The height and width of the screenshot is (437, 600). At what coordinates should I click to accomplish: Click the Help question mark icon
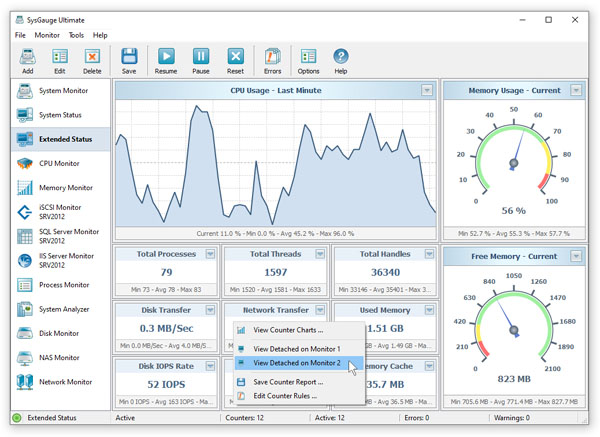pos(341,56)
